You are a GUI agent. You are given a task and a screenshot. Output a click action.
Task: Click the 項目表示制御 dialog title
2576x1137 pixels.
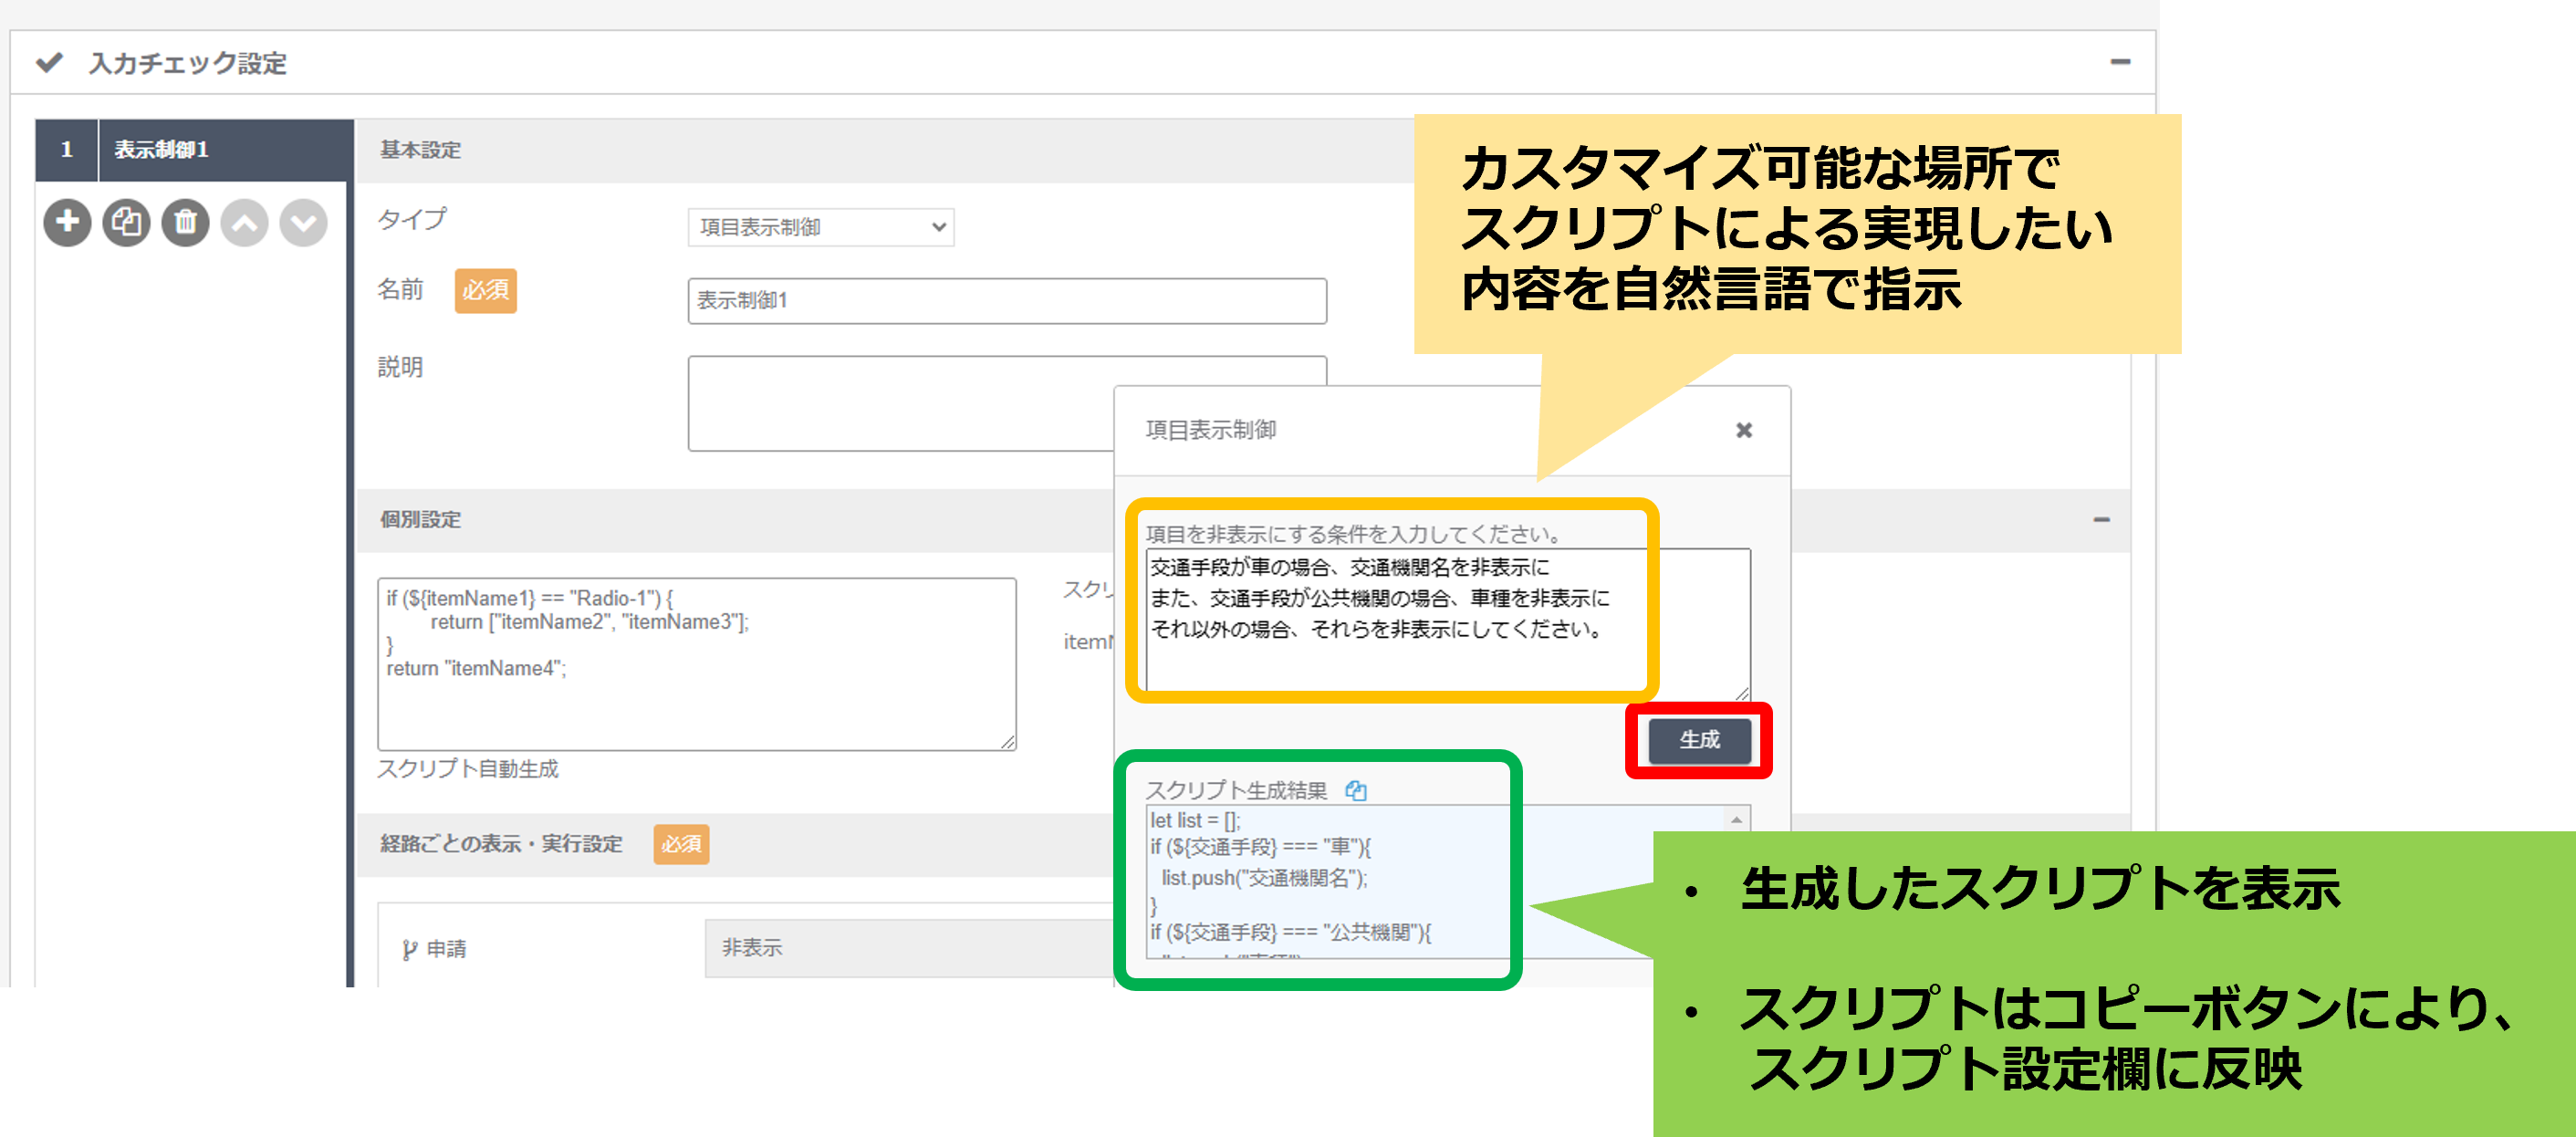tap(1210, 430)
